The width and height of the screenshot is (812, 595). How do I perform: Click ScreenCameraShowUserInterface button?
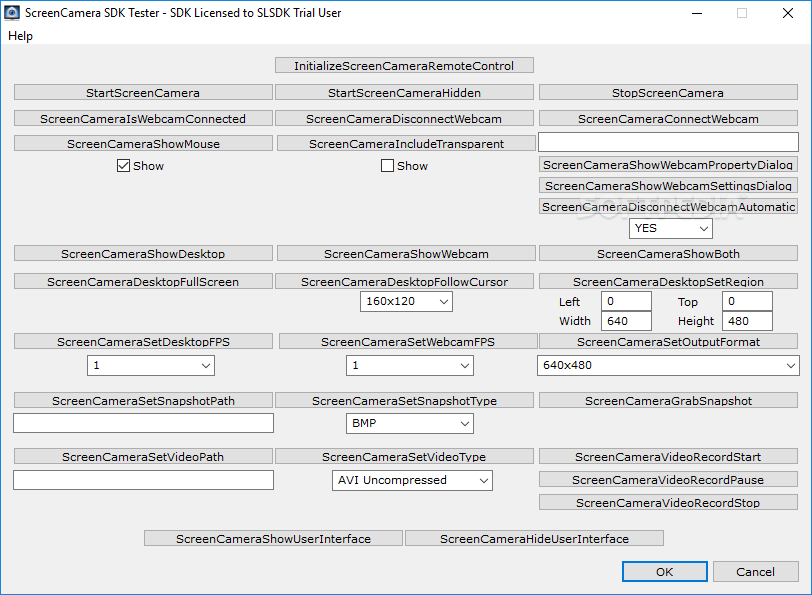pos(273,538)
